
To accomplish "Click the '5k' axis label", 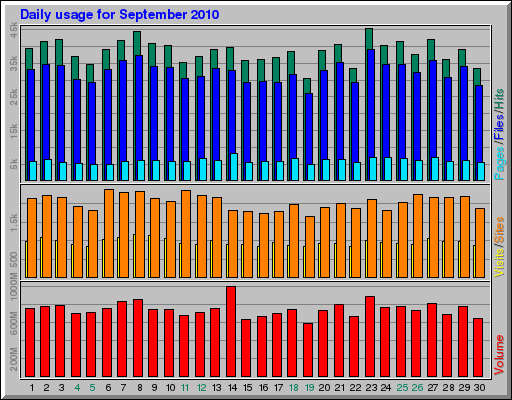I will coord(14,164).
